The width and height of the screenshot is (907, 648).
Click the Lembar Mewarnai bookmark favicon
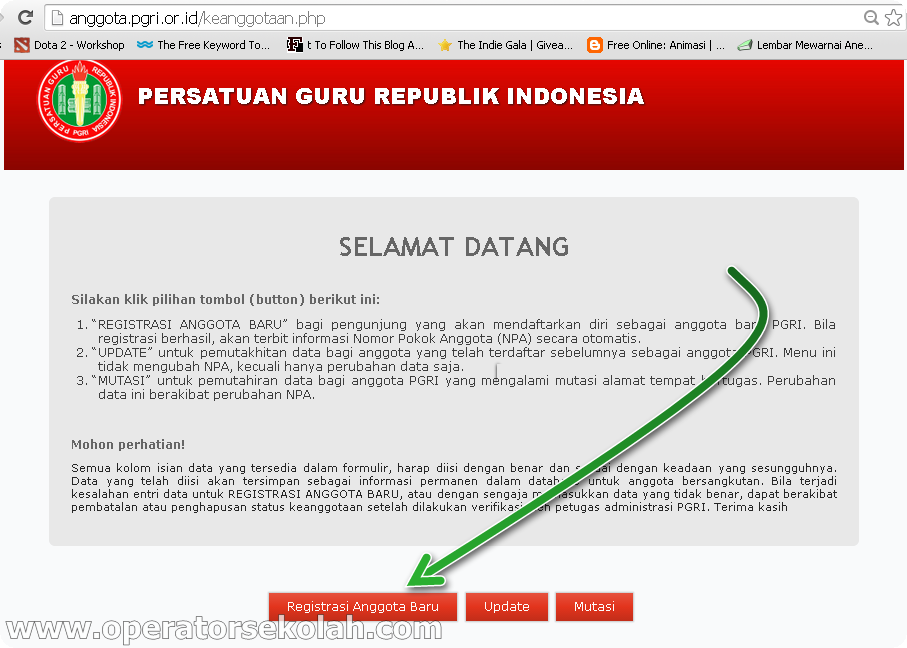745,45
